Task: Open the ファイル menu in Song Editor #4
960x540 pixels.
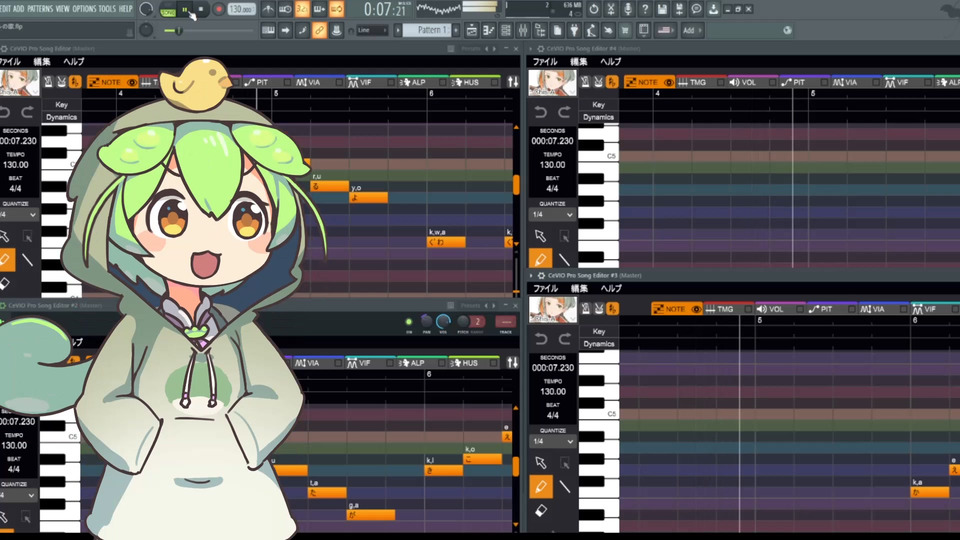Action: pos(545,62)
